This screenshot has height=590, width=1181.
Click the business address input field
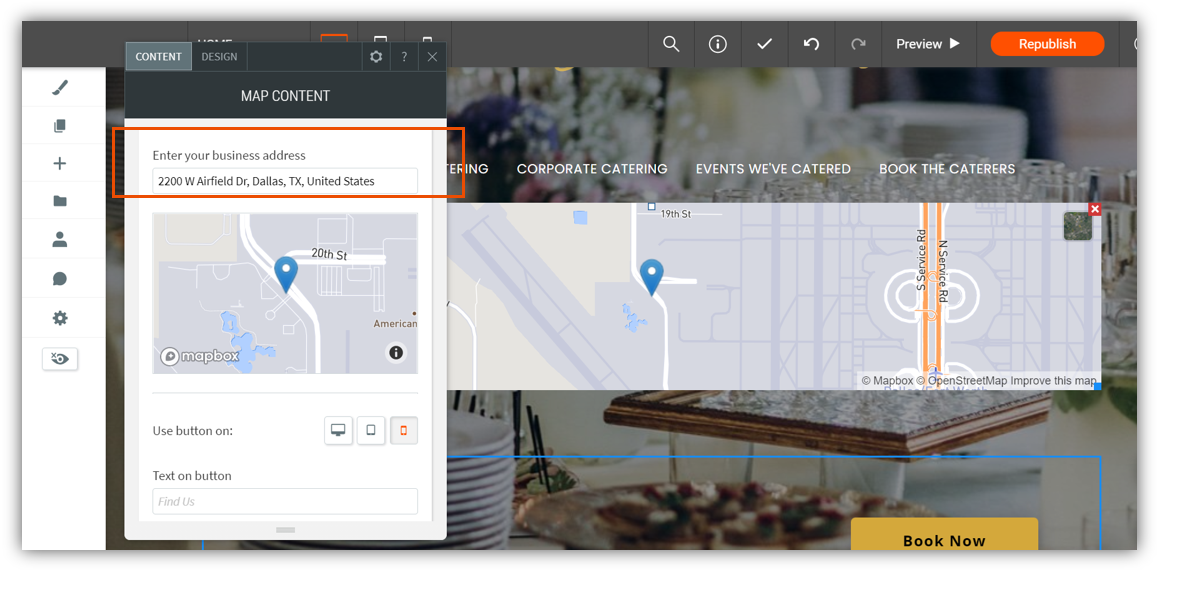pyautogui.click(x=285, y=181)
